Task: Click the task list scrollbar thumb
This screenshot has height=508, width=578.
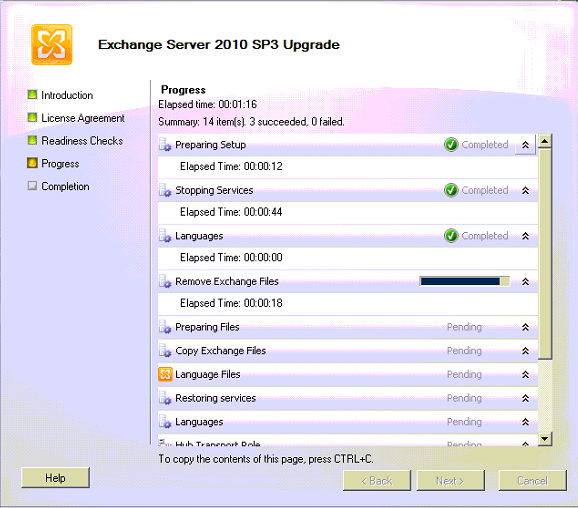Action: coord(545,254)
